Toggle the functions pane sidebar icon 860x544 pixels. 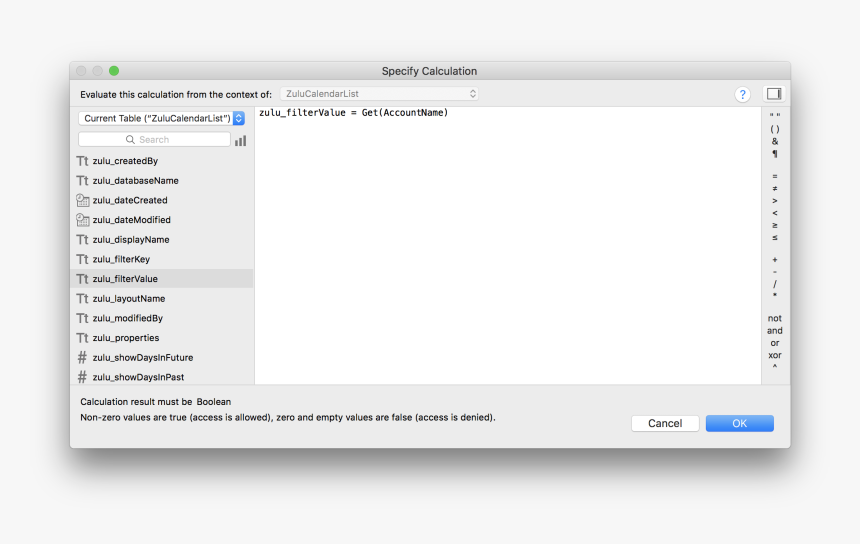point(774,94)
